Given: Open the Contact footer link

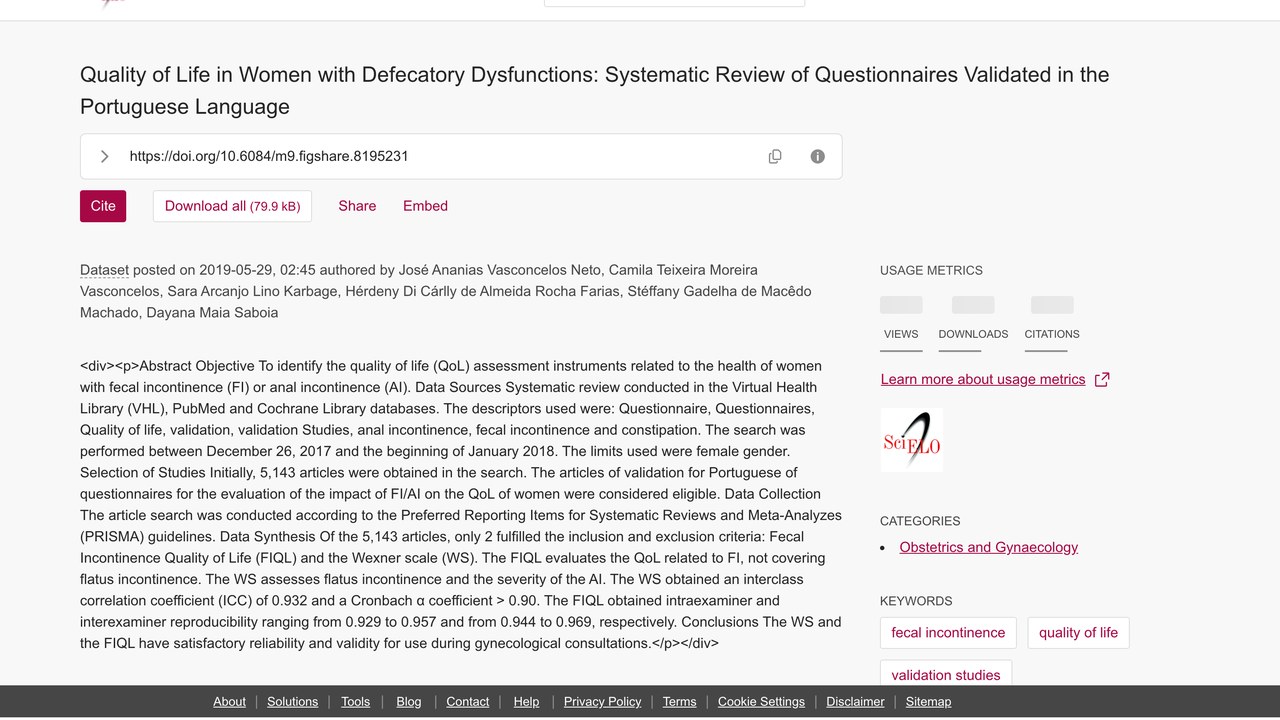Looking at the screenshot, I should (467, 702).
